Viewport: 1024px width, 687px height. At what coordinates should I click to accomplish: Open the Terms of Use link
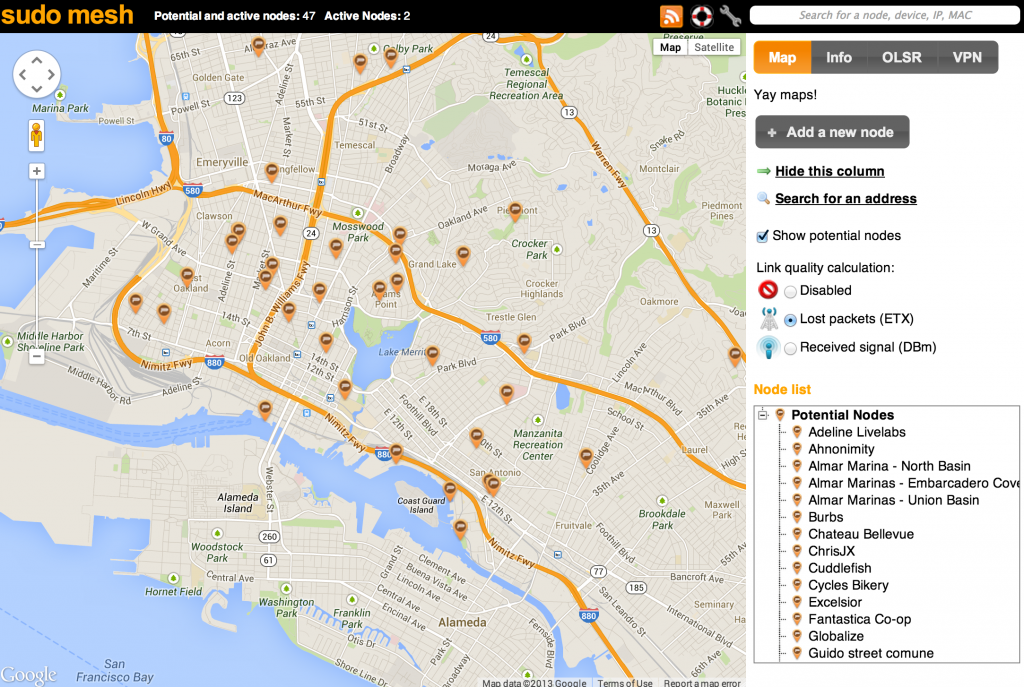625,682
